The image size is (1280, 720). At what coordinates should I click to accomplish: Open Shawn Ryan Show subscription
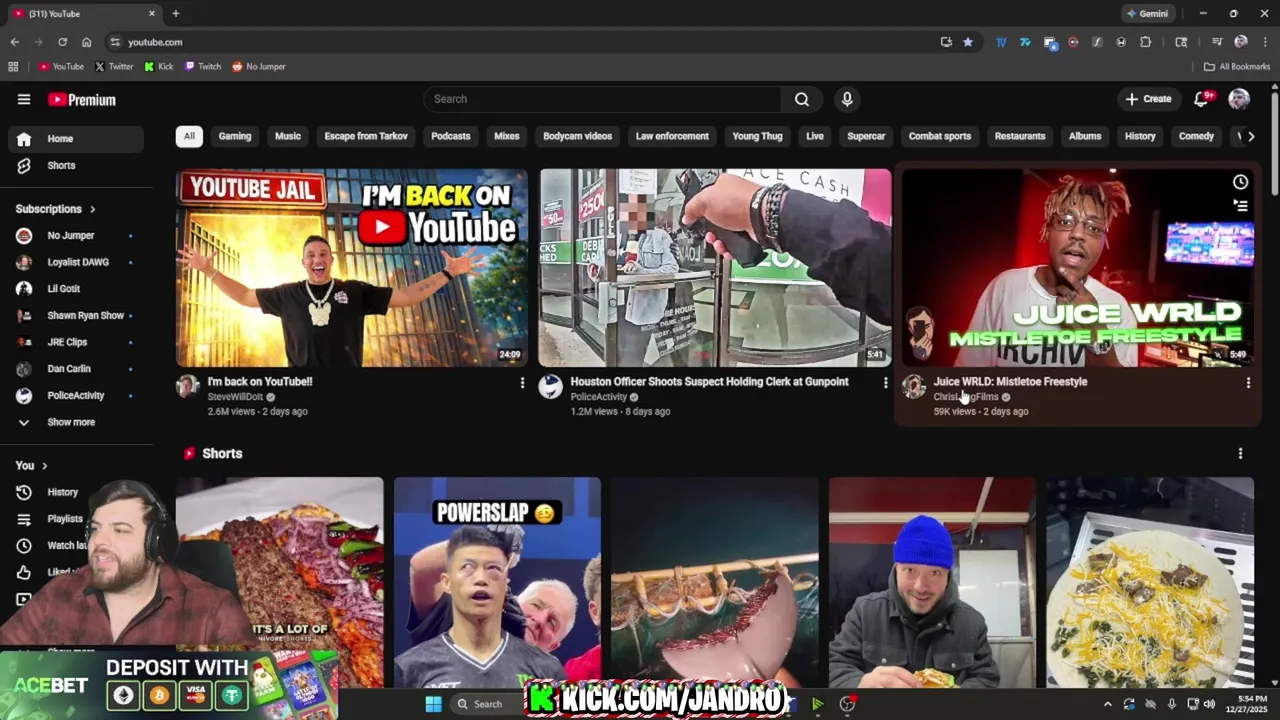tap(75, 315)
